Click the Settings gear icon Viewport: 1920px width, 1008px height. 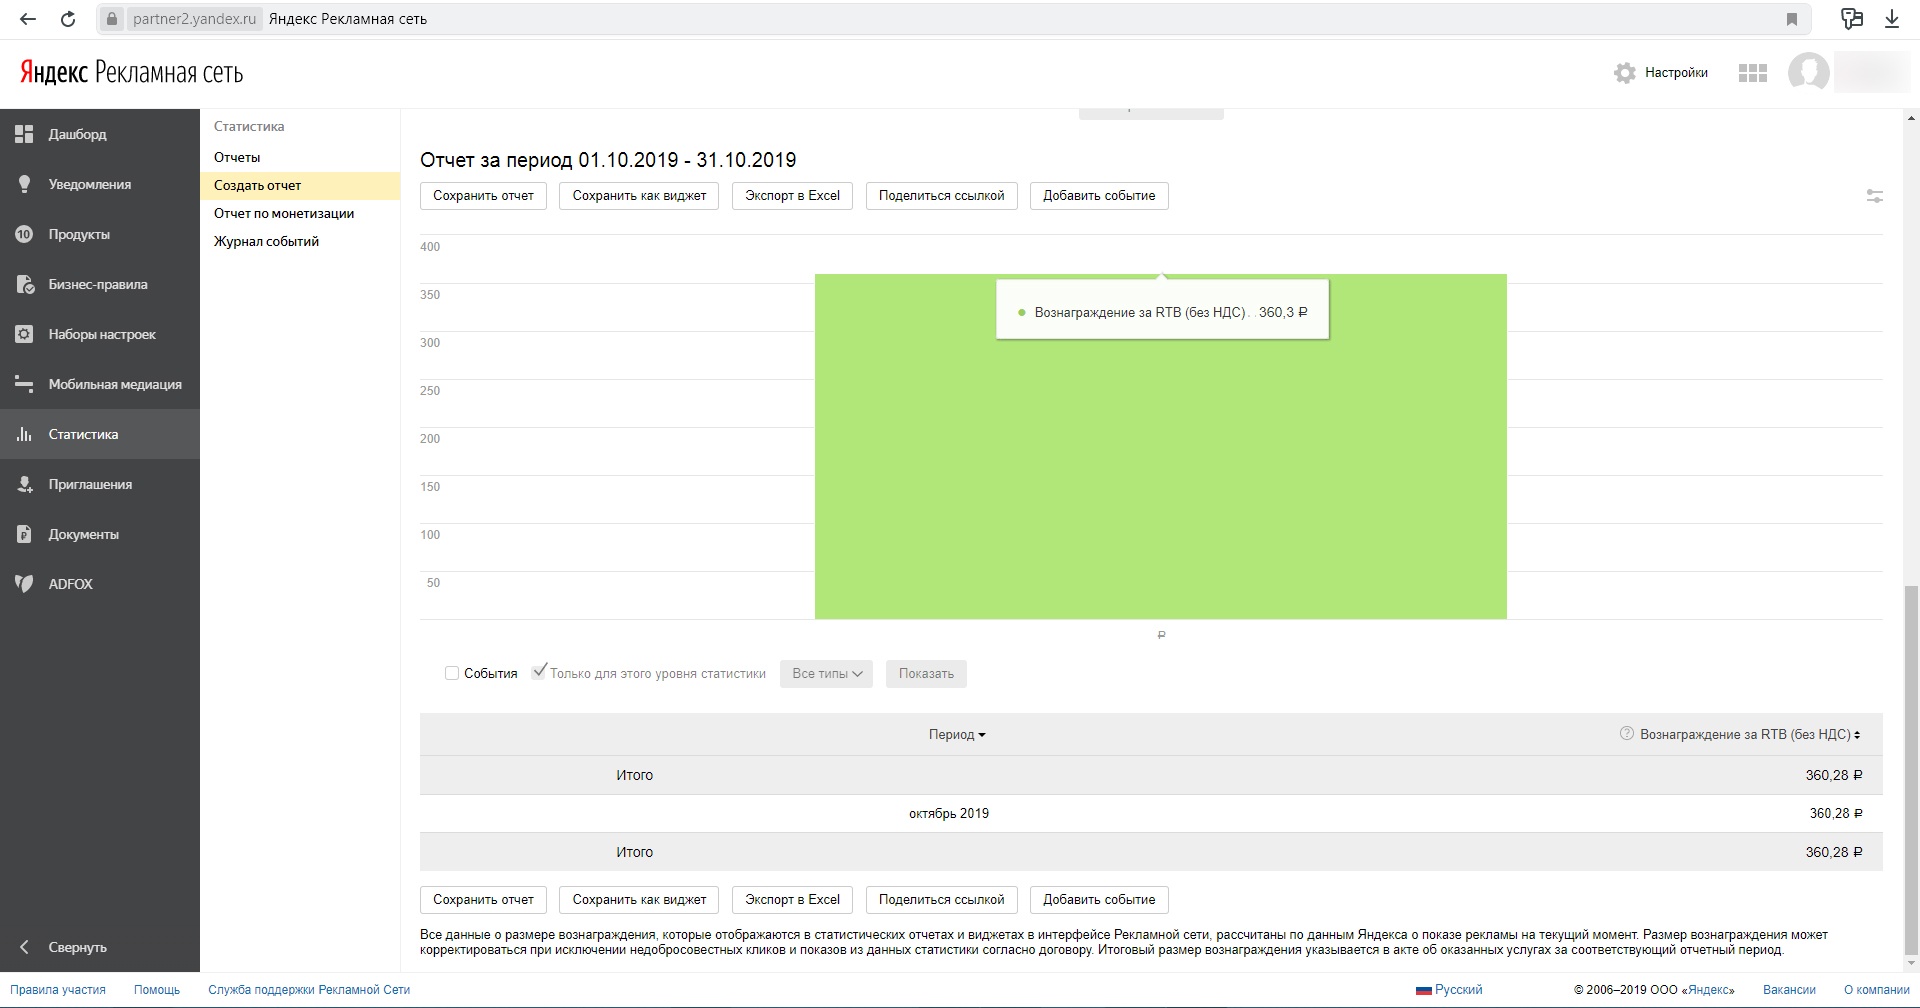coord(1625,73)
